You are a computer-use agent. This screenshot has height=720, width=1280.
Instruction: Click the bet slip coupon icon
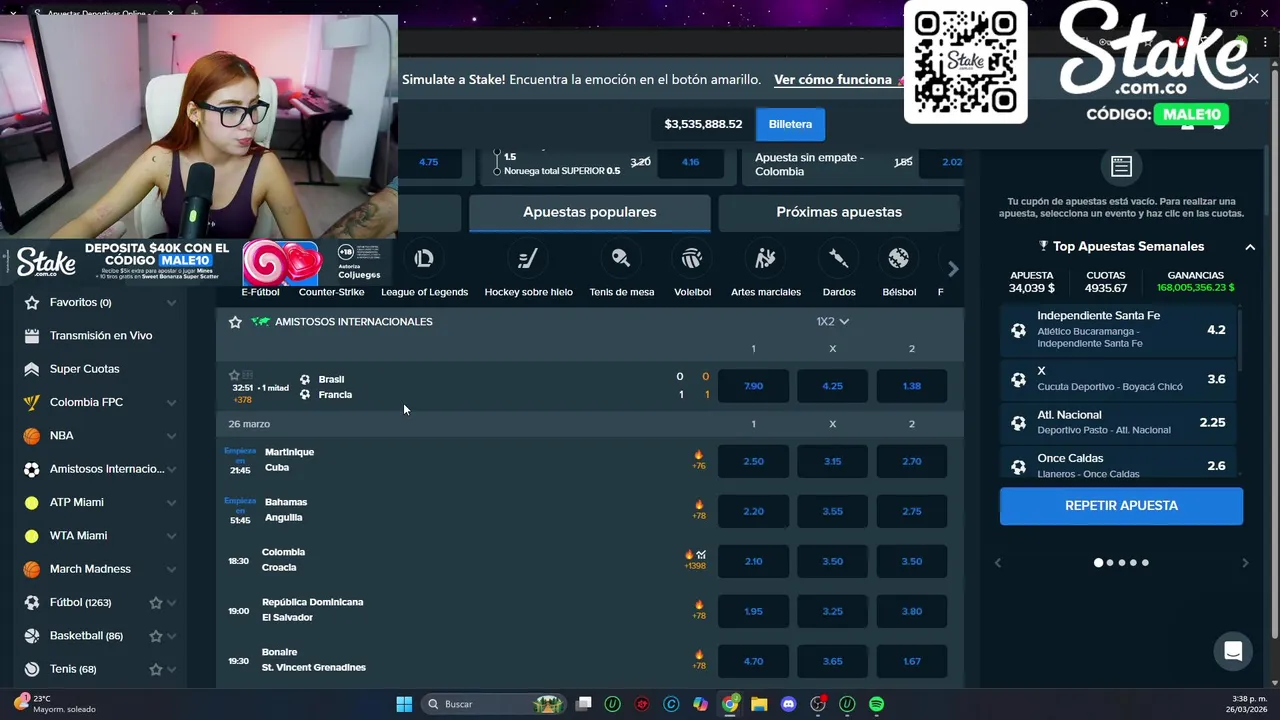1121,167
